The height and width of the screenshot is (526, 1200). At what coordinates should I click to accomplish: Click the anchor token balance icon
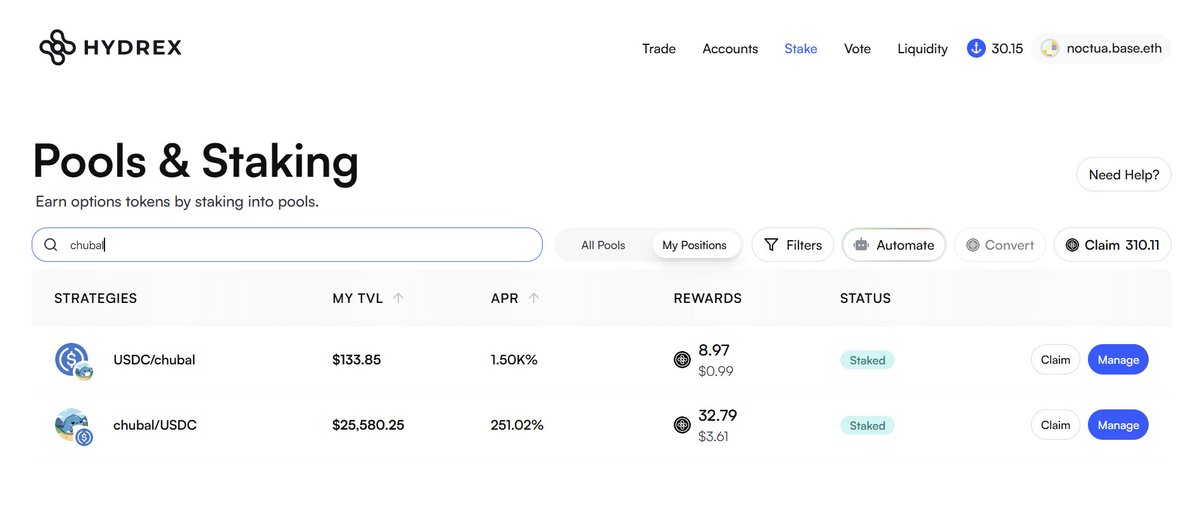[976, 48]
